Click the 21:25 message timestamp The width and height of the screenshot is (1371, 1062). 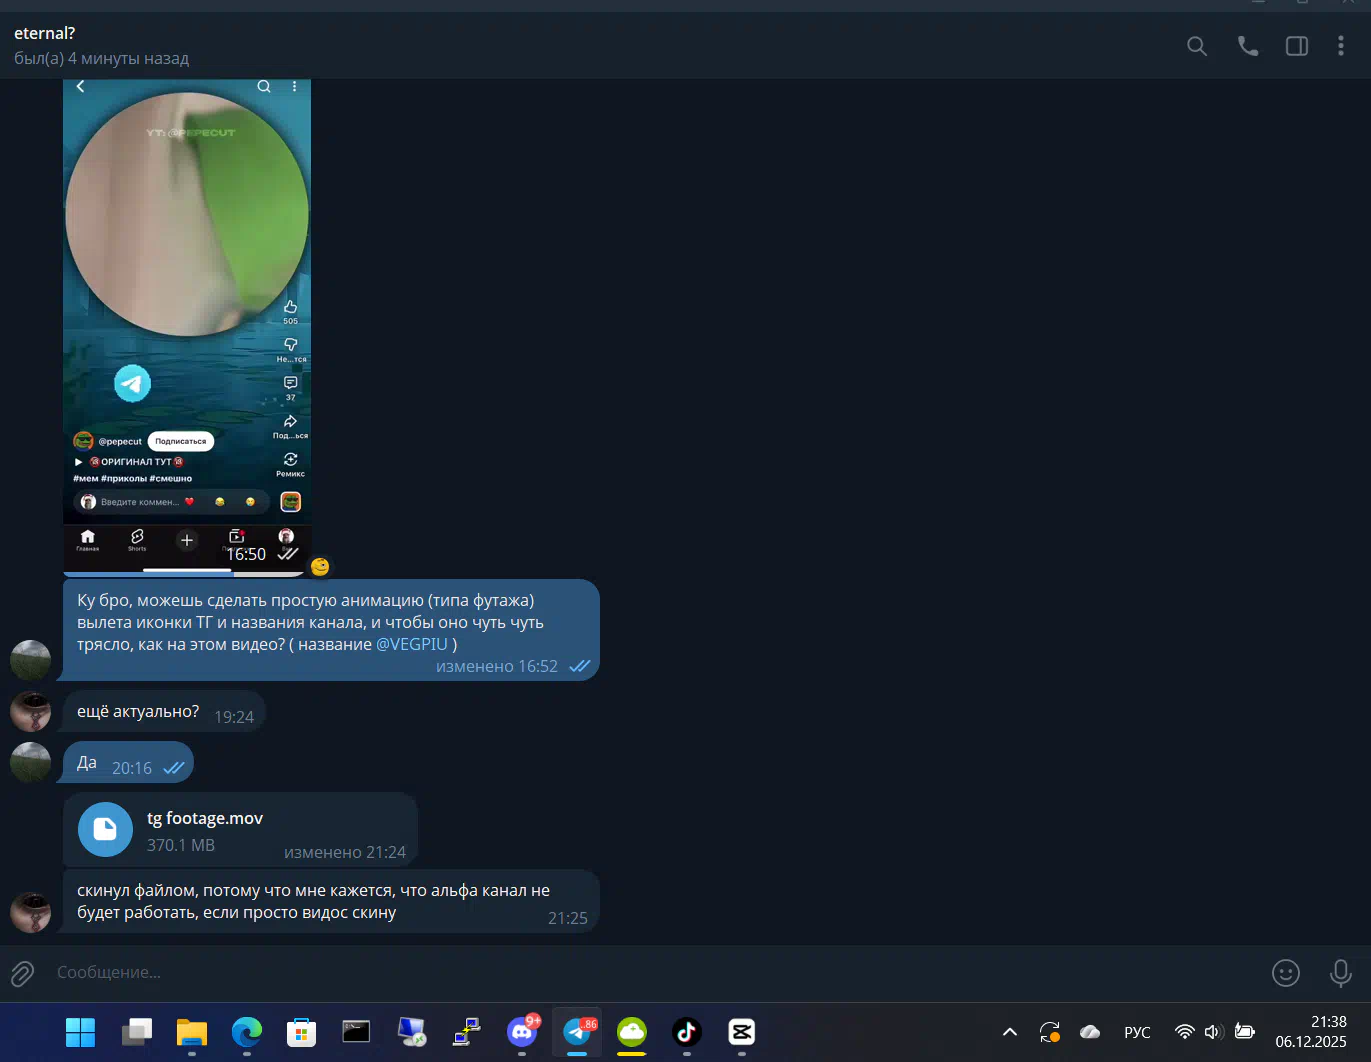coord(568,918)
